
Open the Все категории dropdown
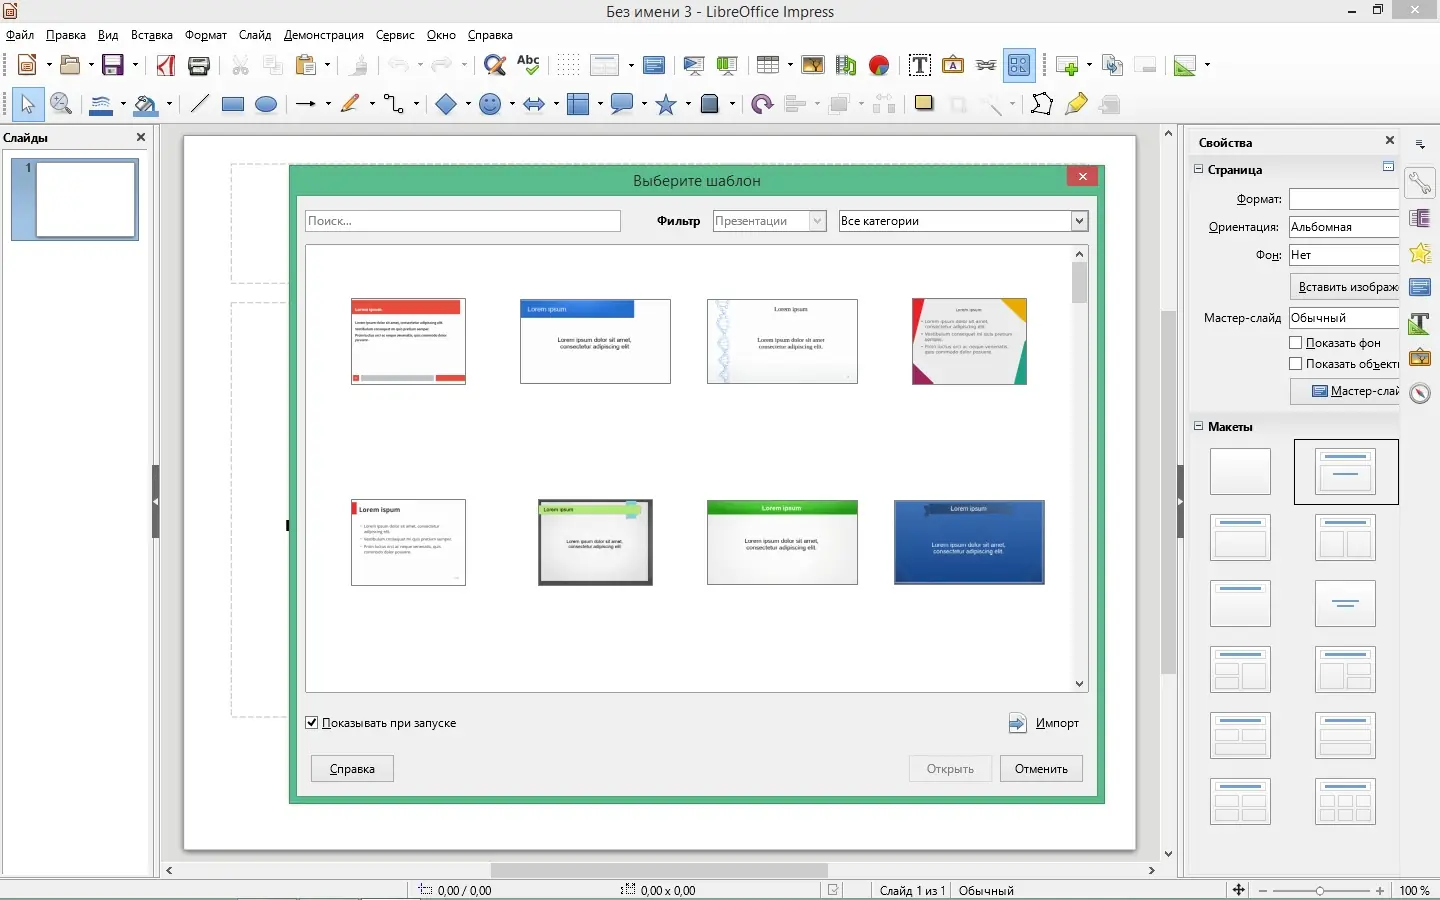[1079, 221]
